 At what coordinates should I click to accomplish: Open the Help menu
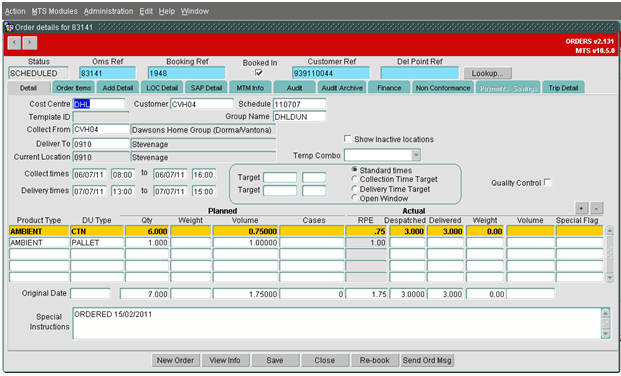[x=167, y=11]
